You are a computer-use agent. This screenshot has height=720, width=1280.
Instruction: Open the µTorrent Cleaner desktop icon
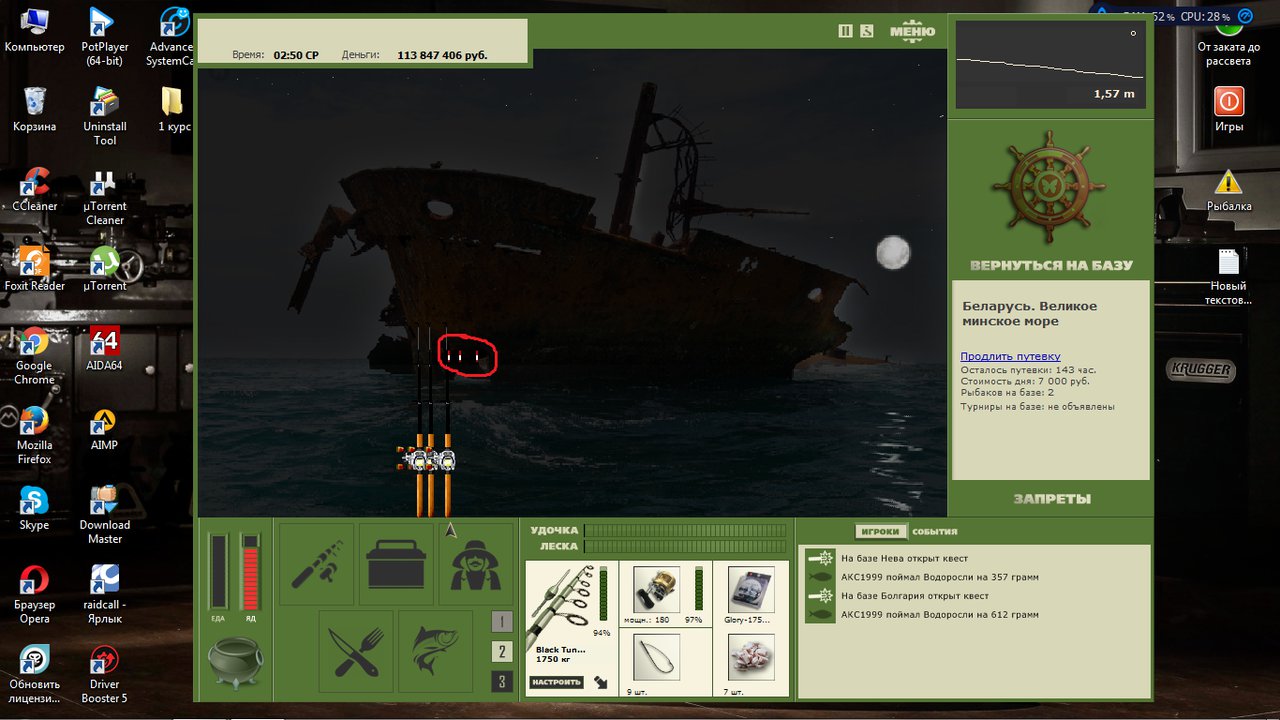pyautogui.click(x=105, y=196)
